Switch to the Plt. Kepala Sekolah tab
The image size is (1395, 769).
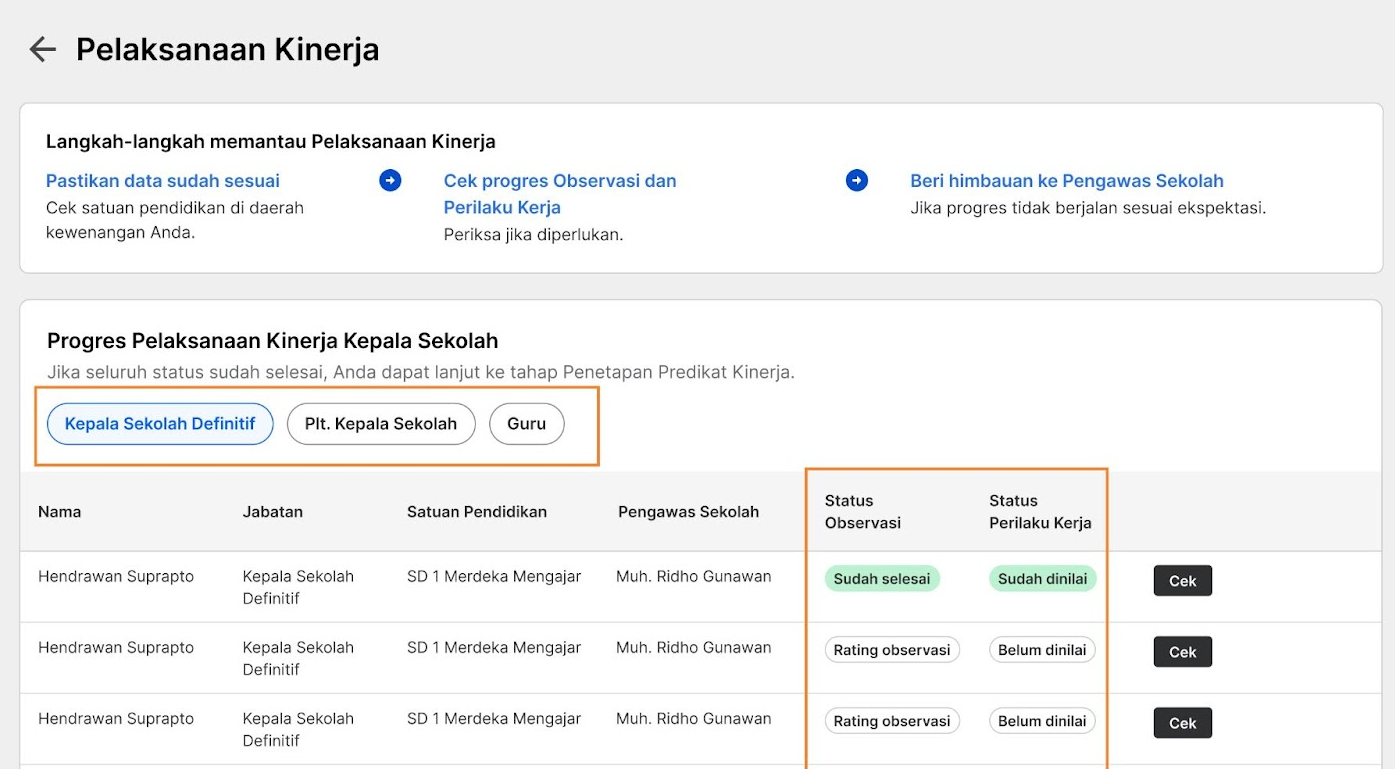click(381, 424)
